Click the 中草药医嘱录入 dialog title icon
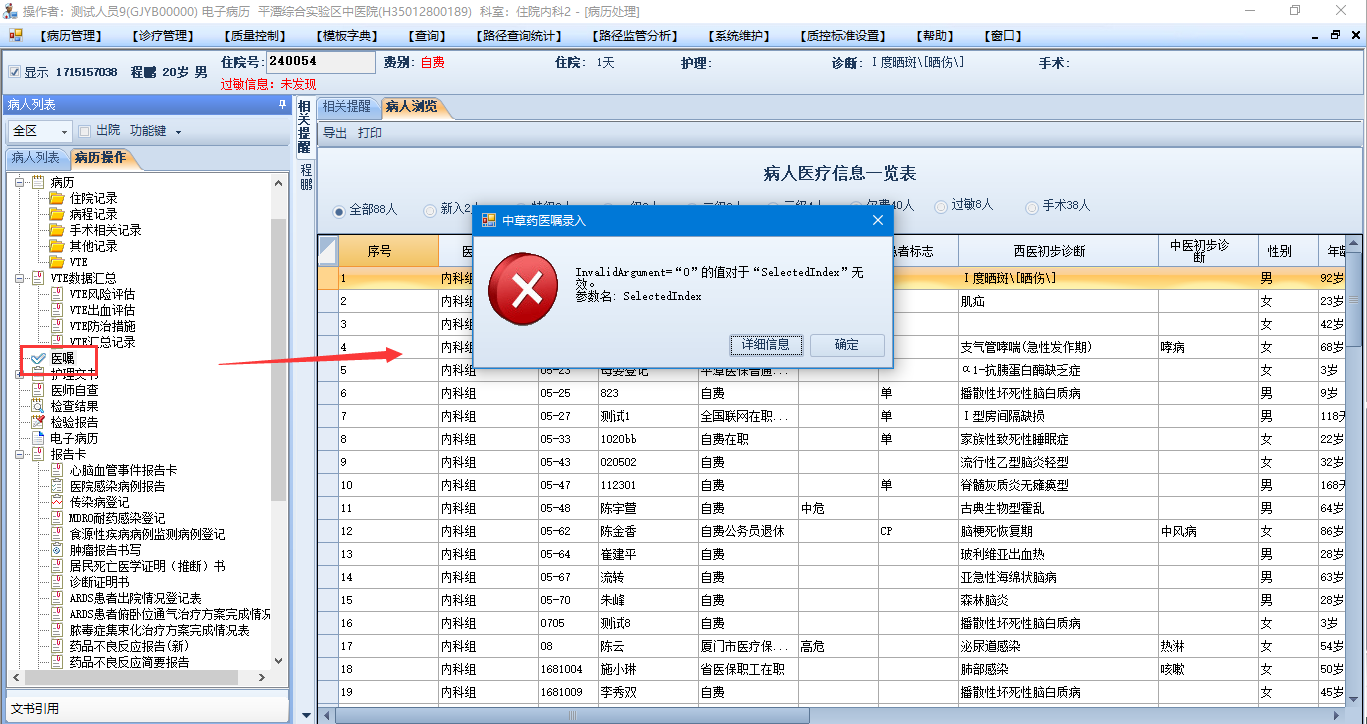The width and height of the screenshot is (1367, 724). pos(489,220)
